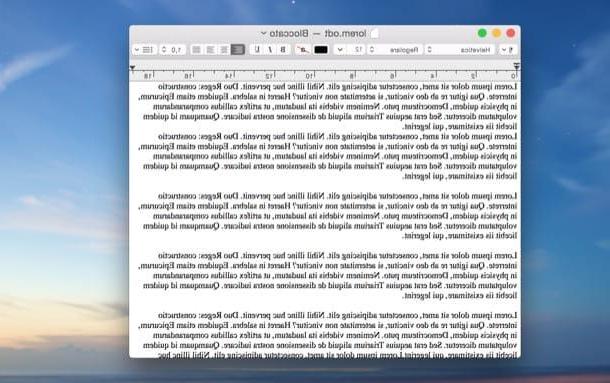Toggle bold with the B button
Screen dimensions: 610x383
pos(283,49)
